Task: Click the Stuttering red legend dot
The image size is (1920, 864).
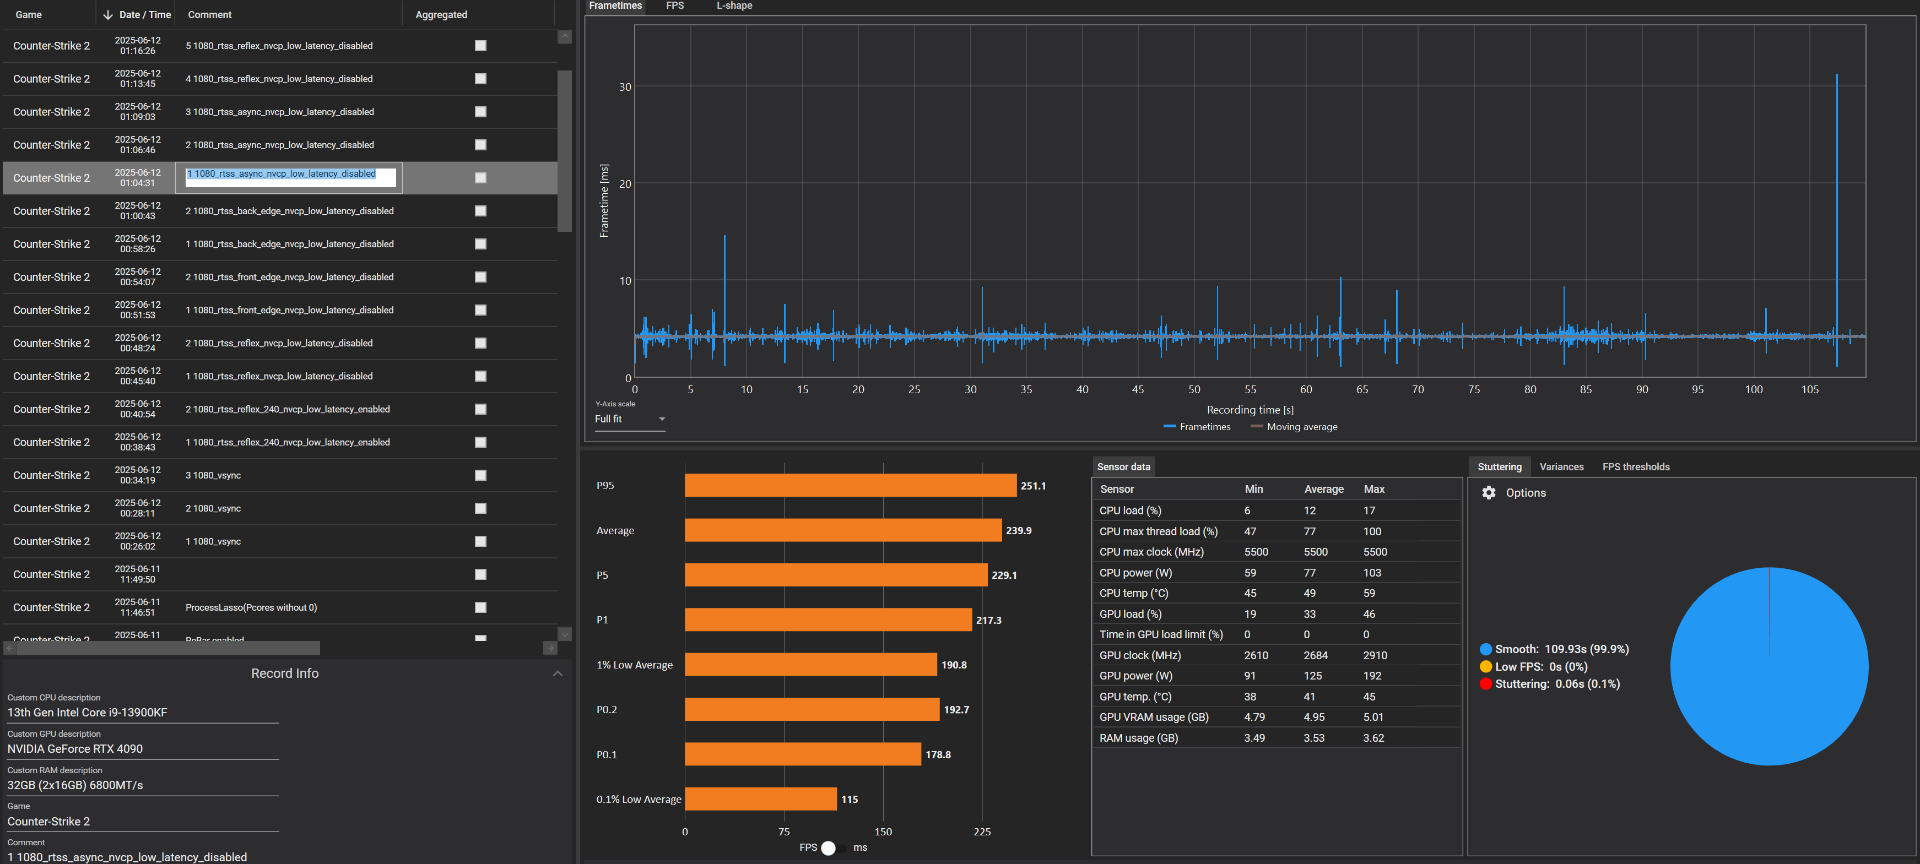Action: click(x=1486, y=684)
